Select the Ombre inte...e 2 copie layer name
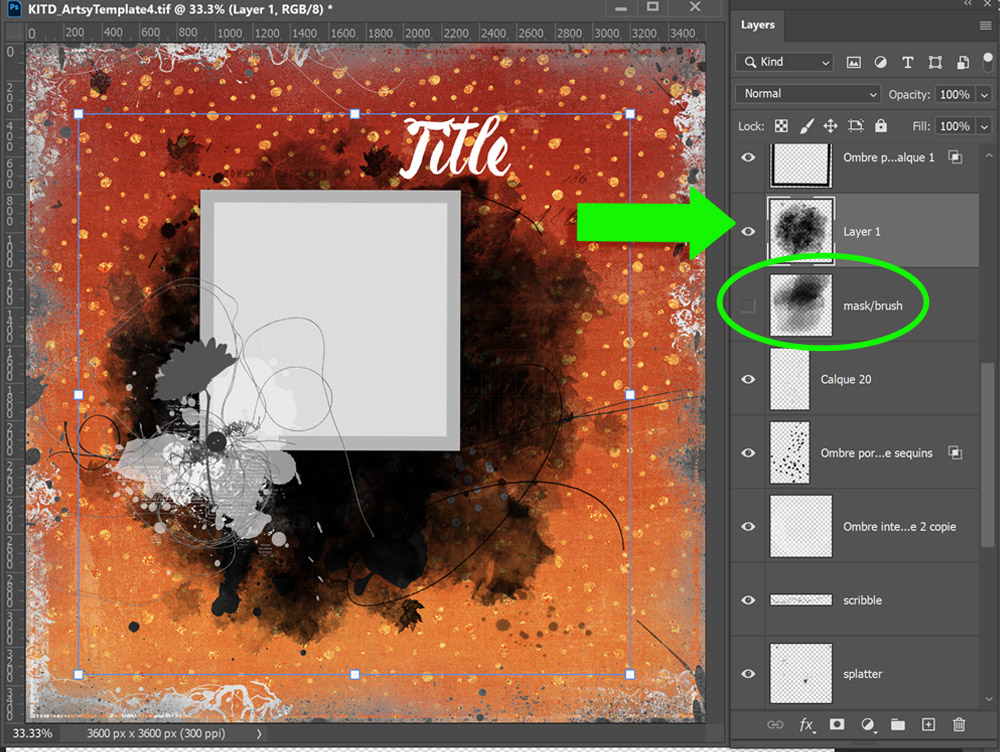 point(899,527)
